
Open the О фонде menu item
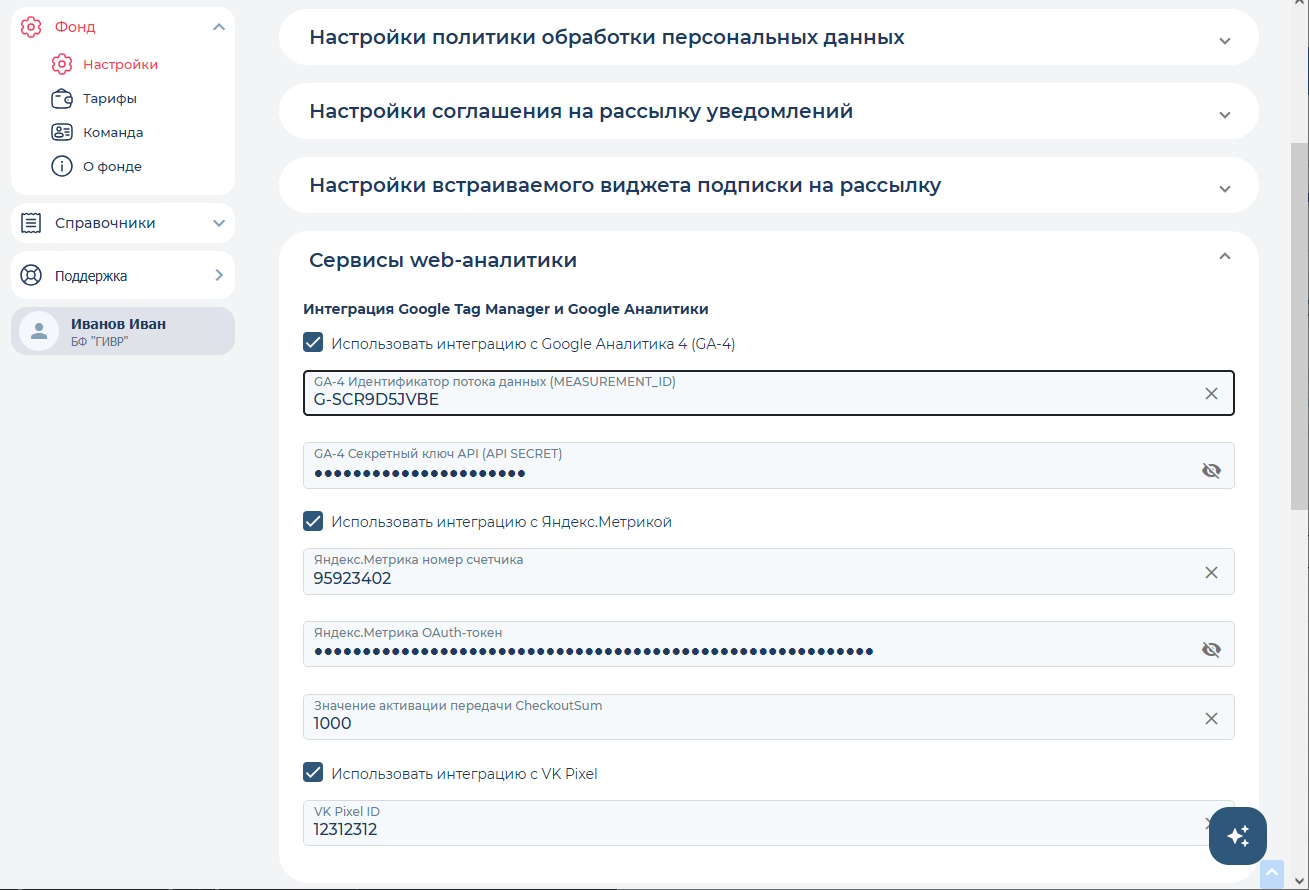(x=112, y=166)
